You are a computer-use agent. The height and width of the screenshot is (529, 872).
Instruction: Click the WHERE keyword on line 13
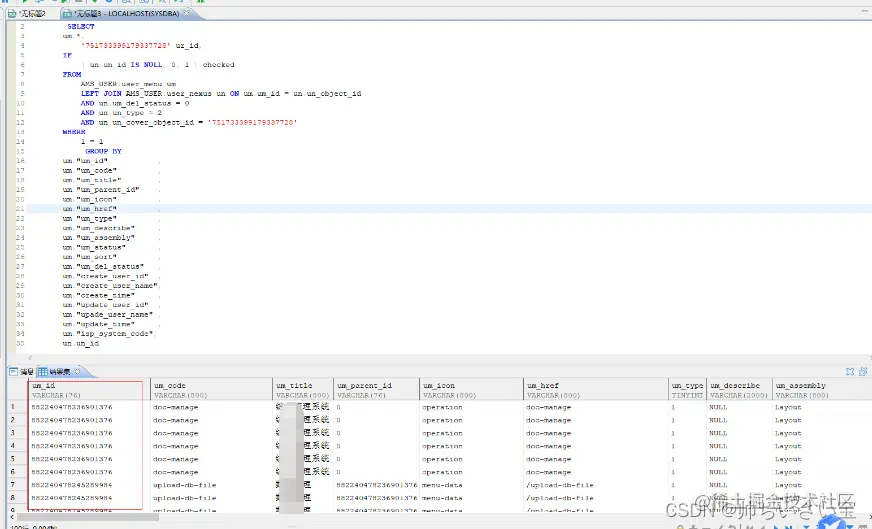tap(74, 132)
